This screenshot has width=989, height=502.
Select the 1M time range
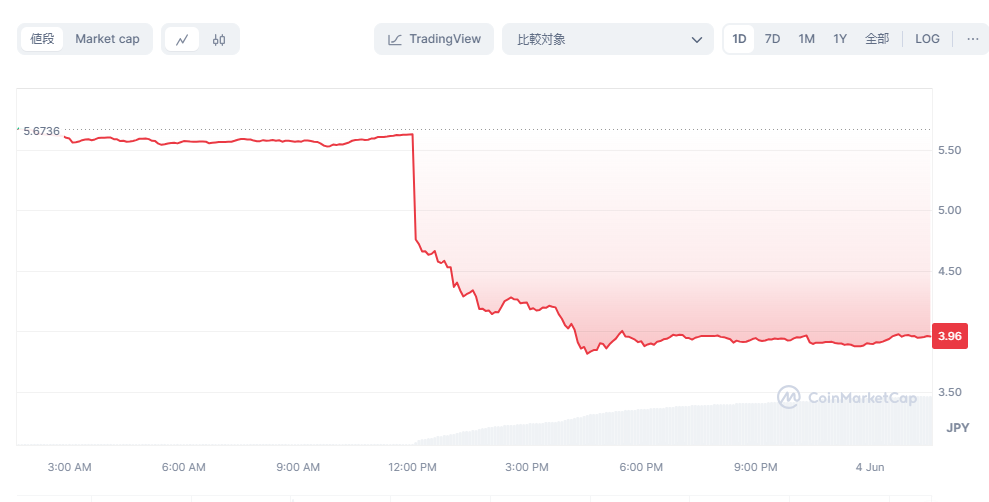(806, 39)
